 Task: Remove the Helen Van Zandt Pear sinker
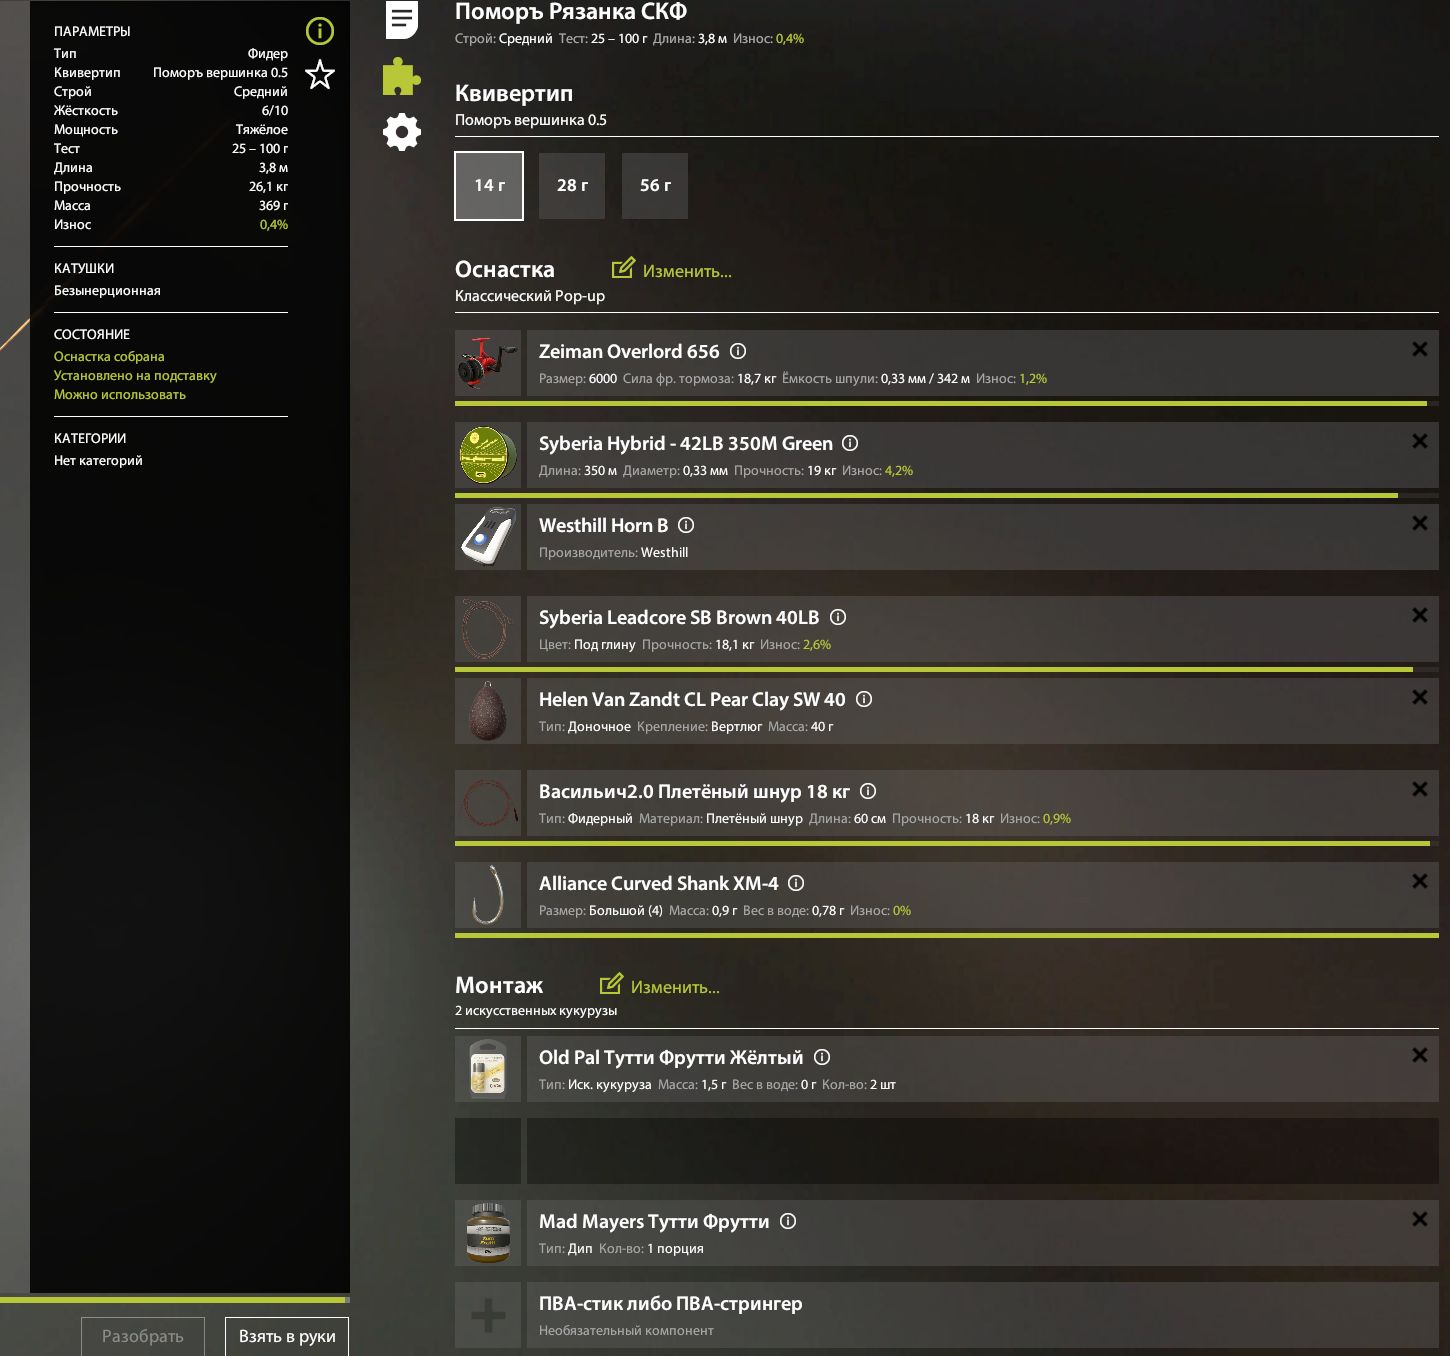coord(1419,697)
